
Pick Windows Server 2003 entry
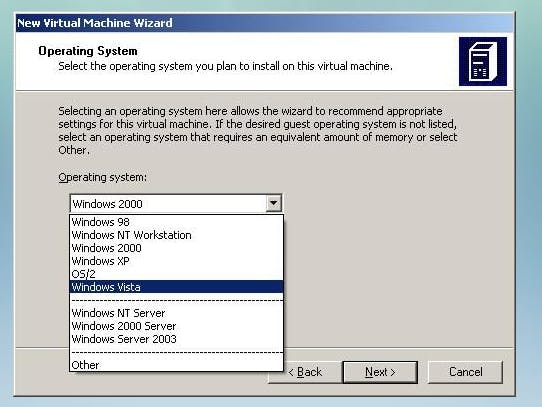176,339
